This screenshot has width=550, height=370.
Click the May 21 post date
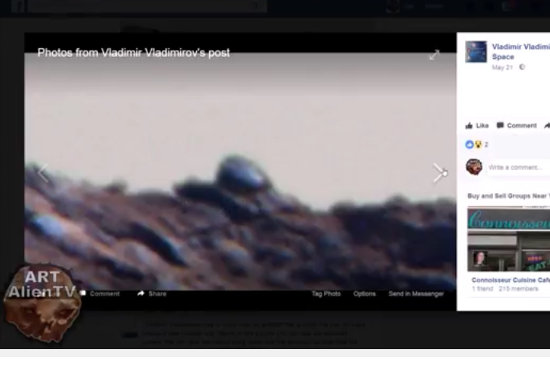coord(502,67)
